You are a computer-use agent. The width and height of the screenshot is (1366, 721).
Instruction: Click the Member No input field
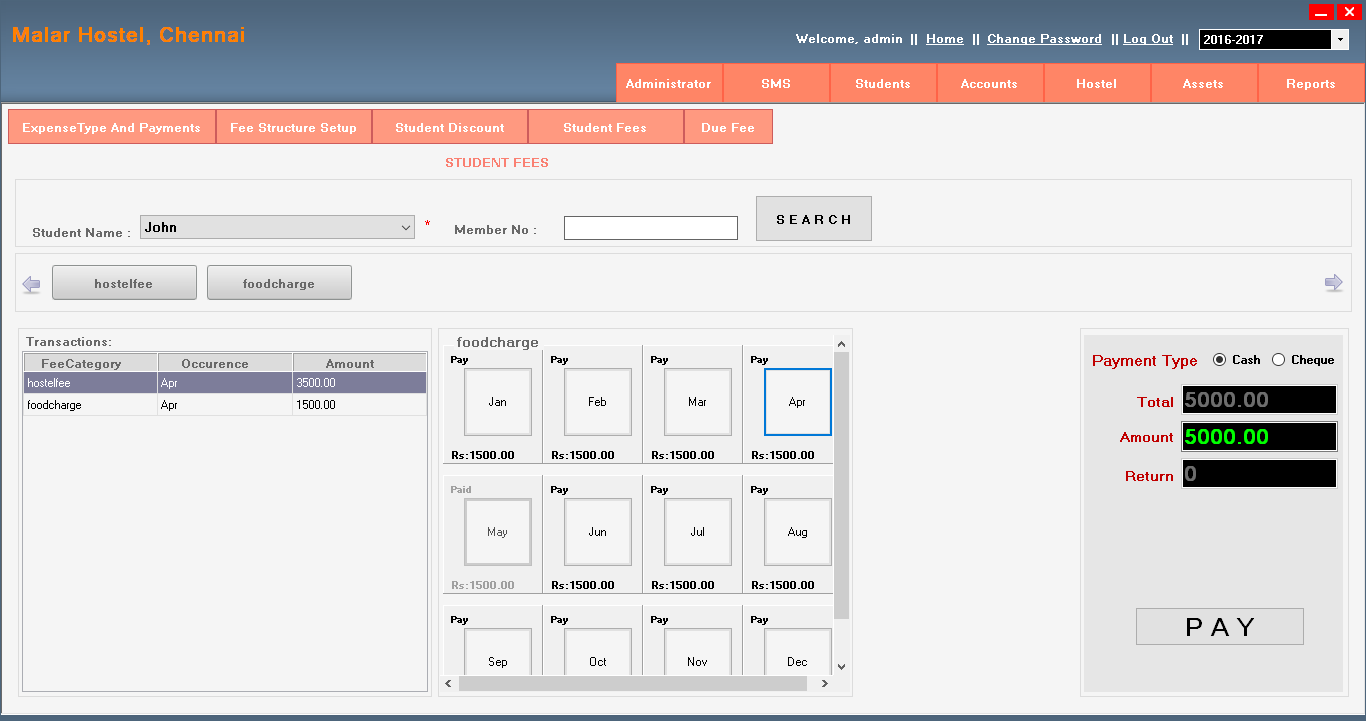click(650, 227)
